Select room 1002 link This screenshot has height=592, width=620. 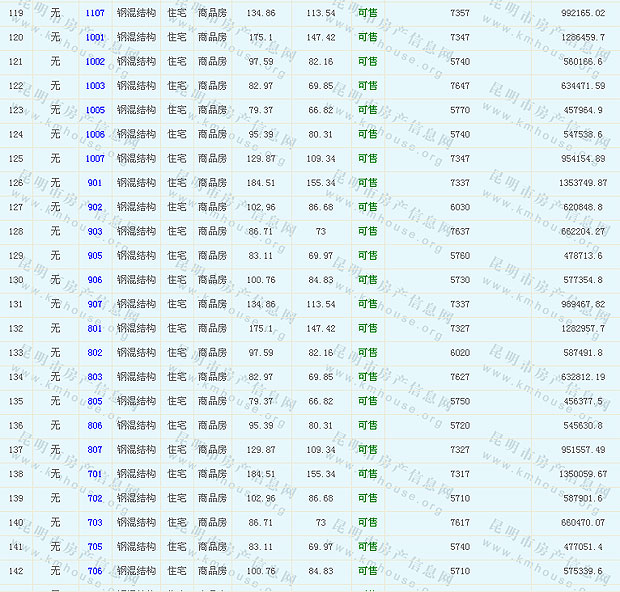(95, 61)
